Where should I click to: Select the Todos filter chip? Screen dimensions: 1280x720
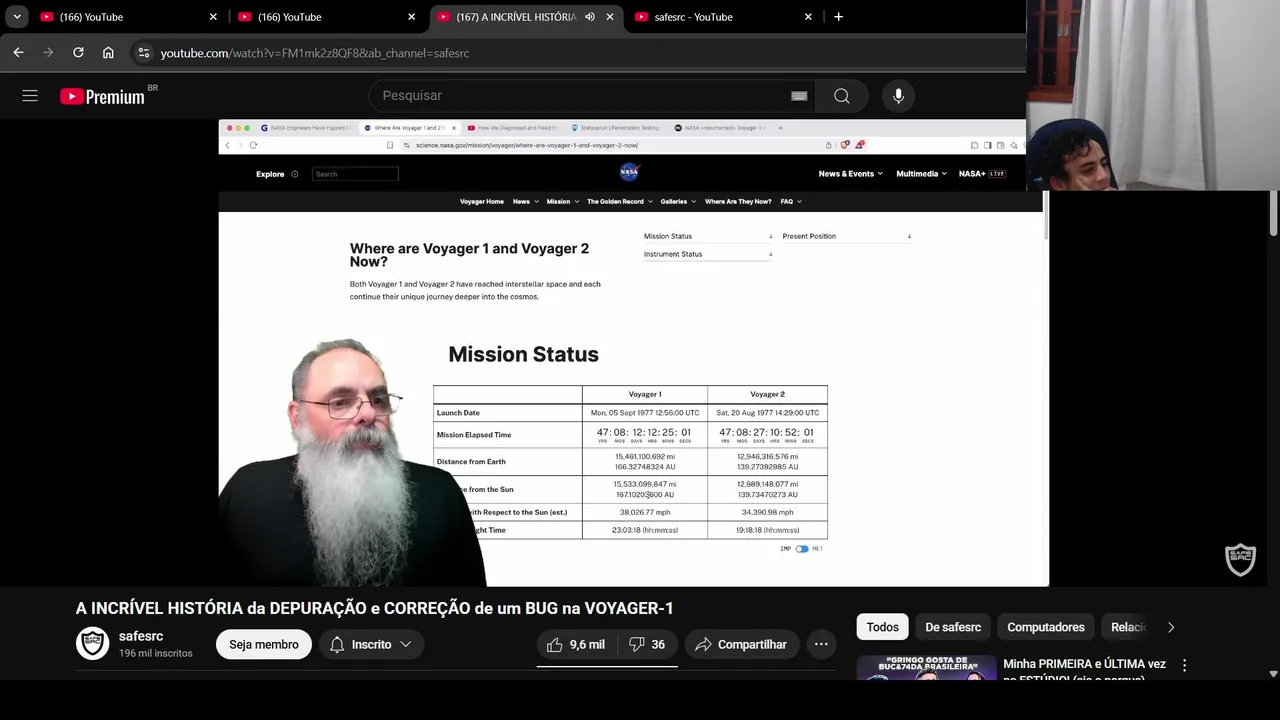coord(882,627)
